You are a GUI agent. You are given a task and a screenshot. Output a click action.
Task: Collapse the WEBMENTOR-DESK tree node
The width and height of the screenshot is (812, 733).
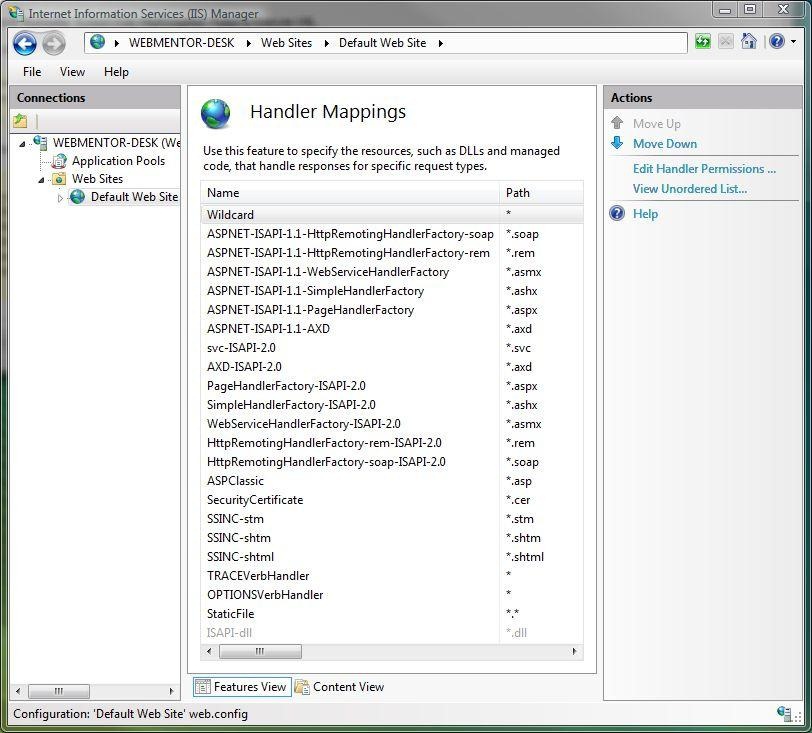pyautogui.click(x=22, y=143)
